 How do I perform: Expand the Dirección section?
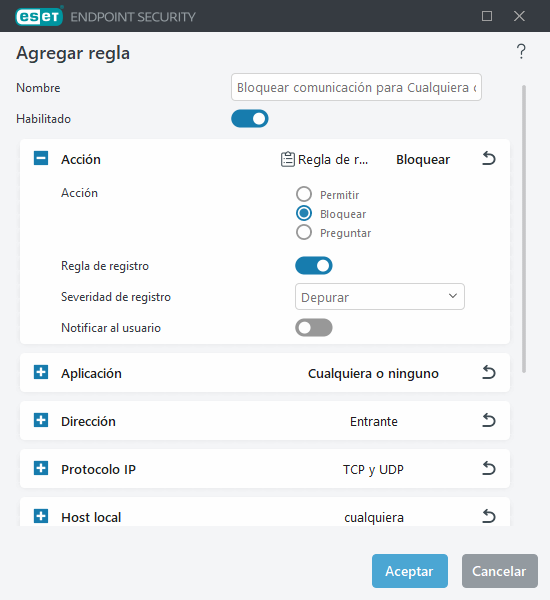click(41, 420)
